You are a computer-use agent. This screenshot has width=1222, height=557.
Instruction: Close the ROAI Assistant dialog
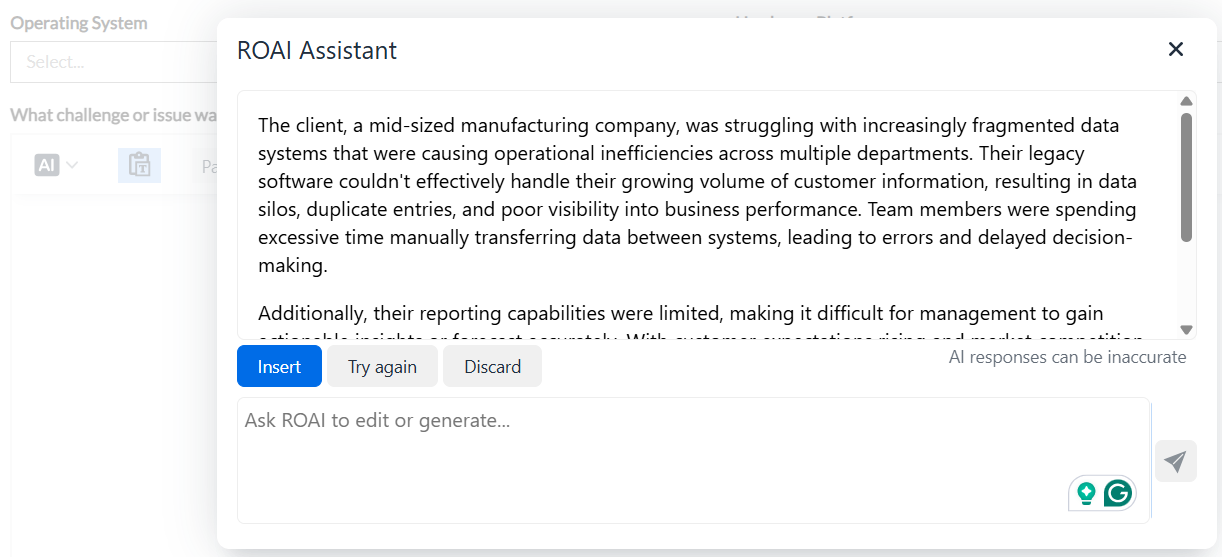[1176, 49]
